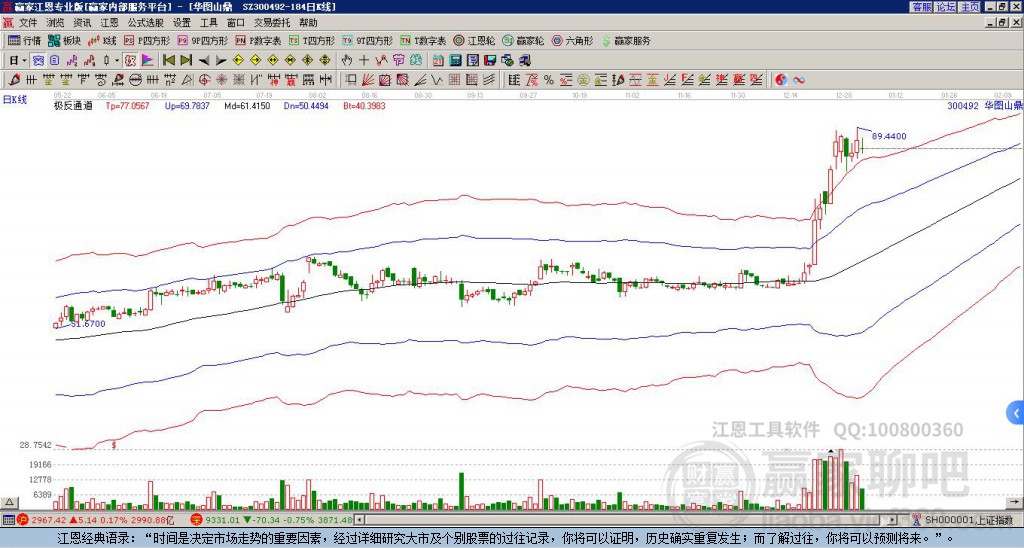
Task: Open the P四方形 tool
Action: point(147,40)
